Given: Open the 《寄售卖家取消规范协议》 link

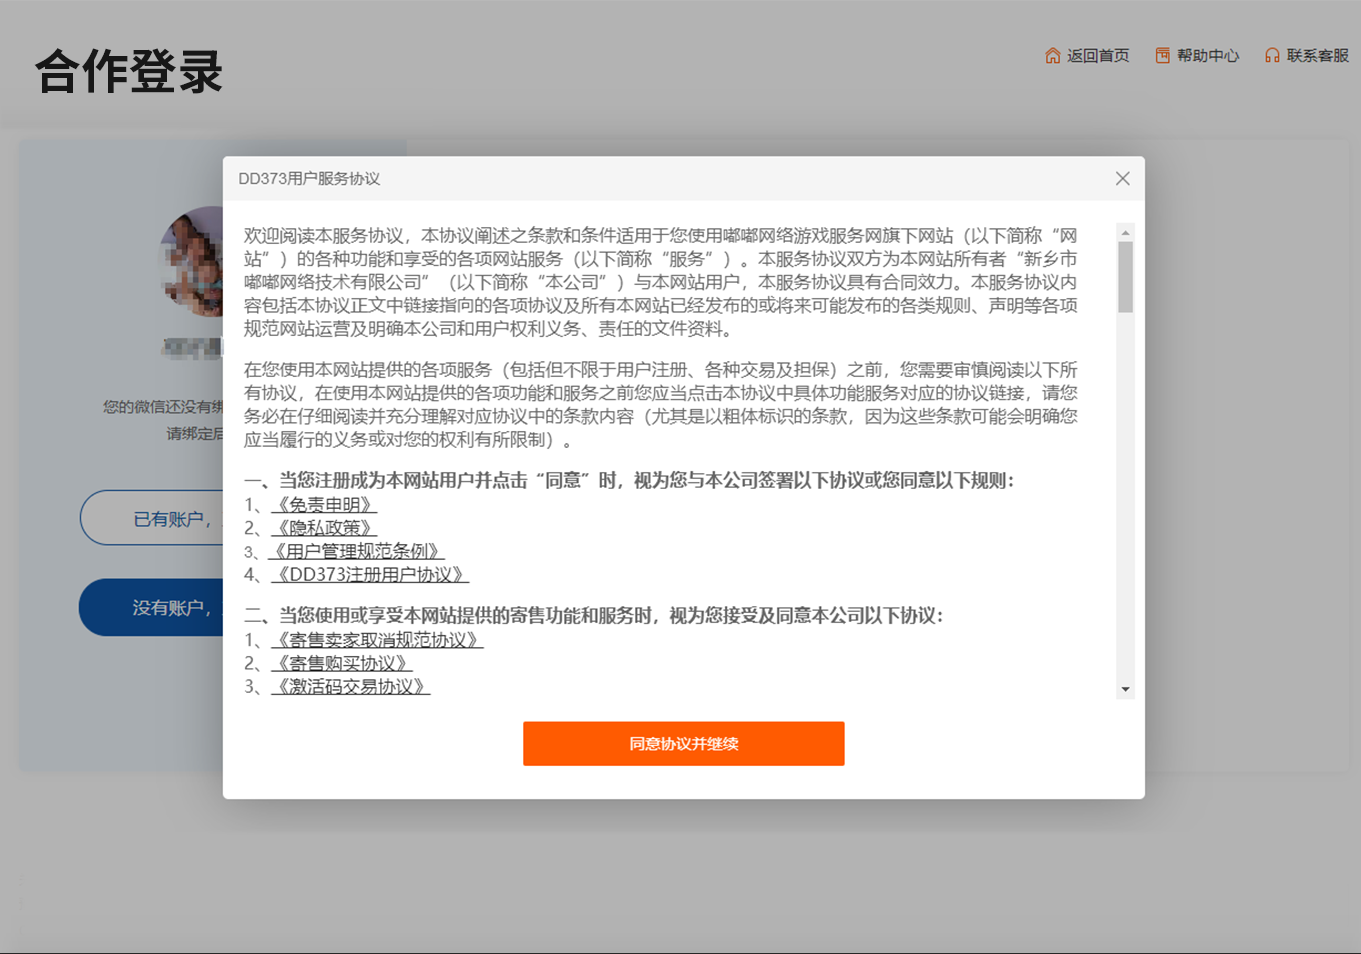Looking at the screenshot, I should pyautogui.click(x=377, y=640).
